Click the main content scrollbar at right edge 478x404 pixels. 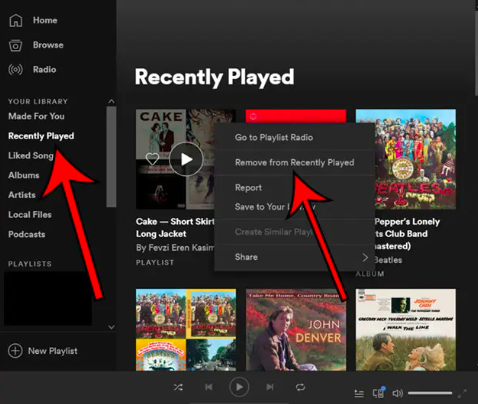click(476, 53)
